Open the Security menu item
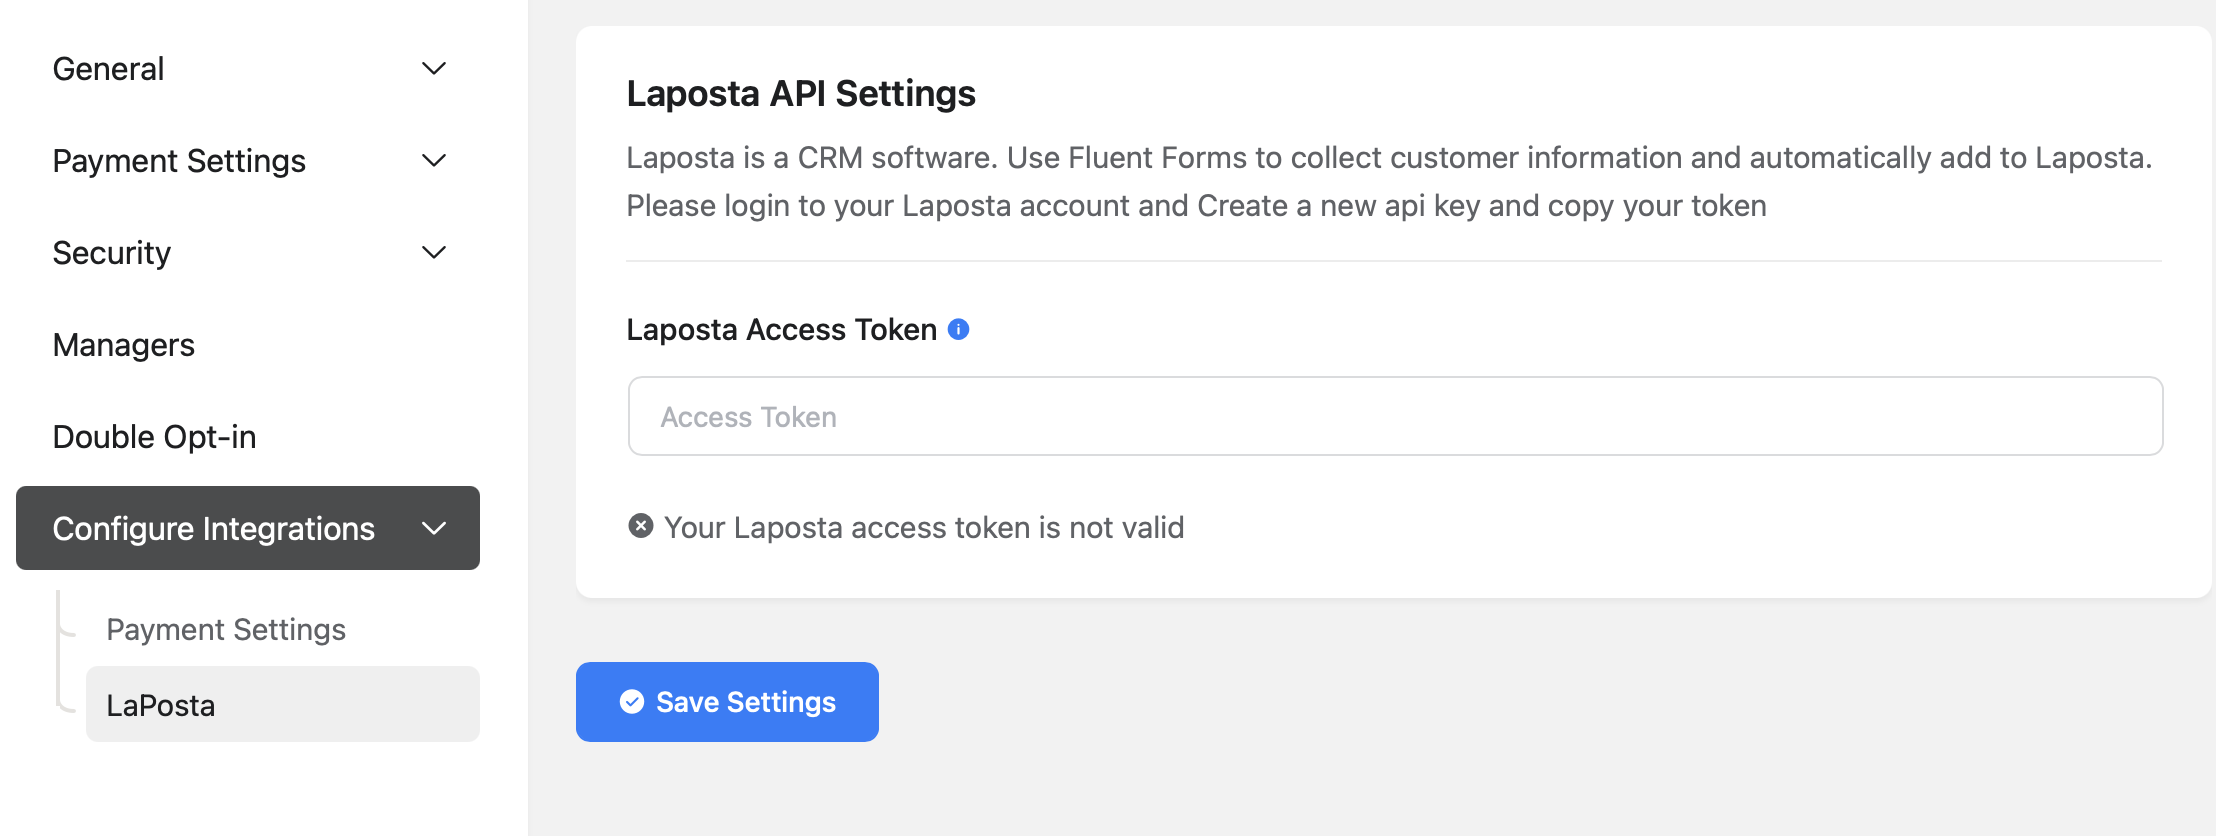This screenshot has height=836, width=2216. point(248,253)
